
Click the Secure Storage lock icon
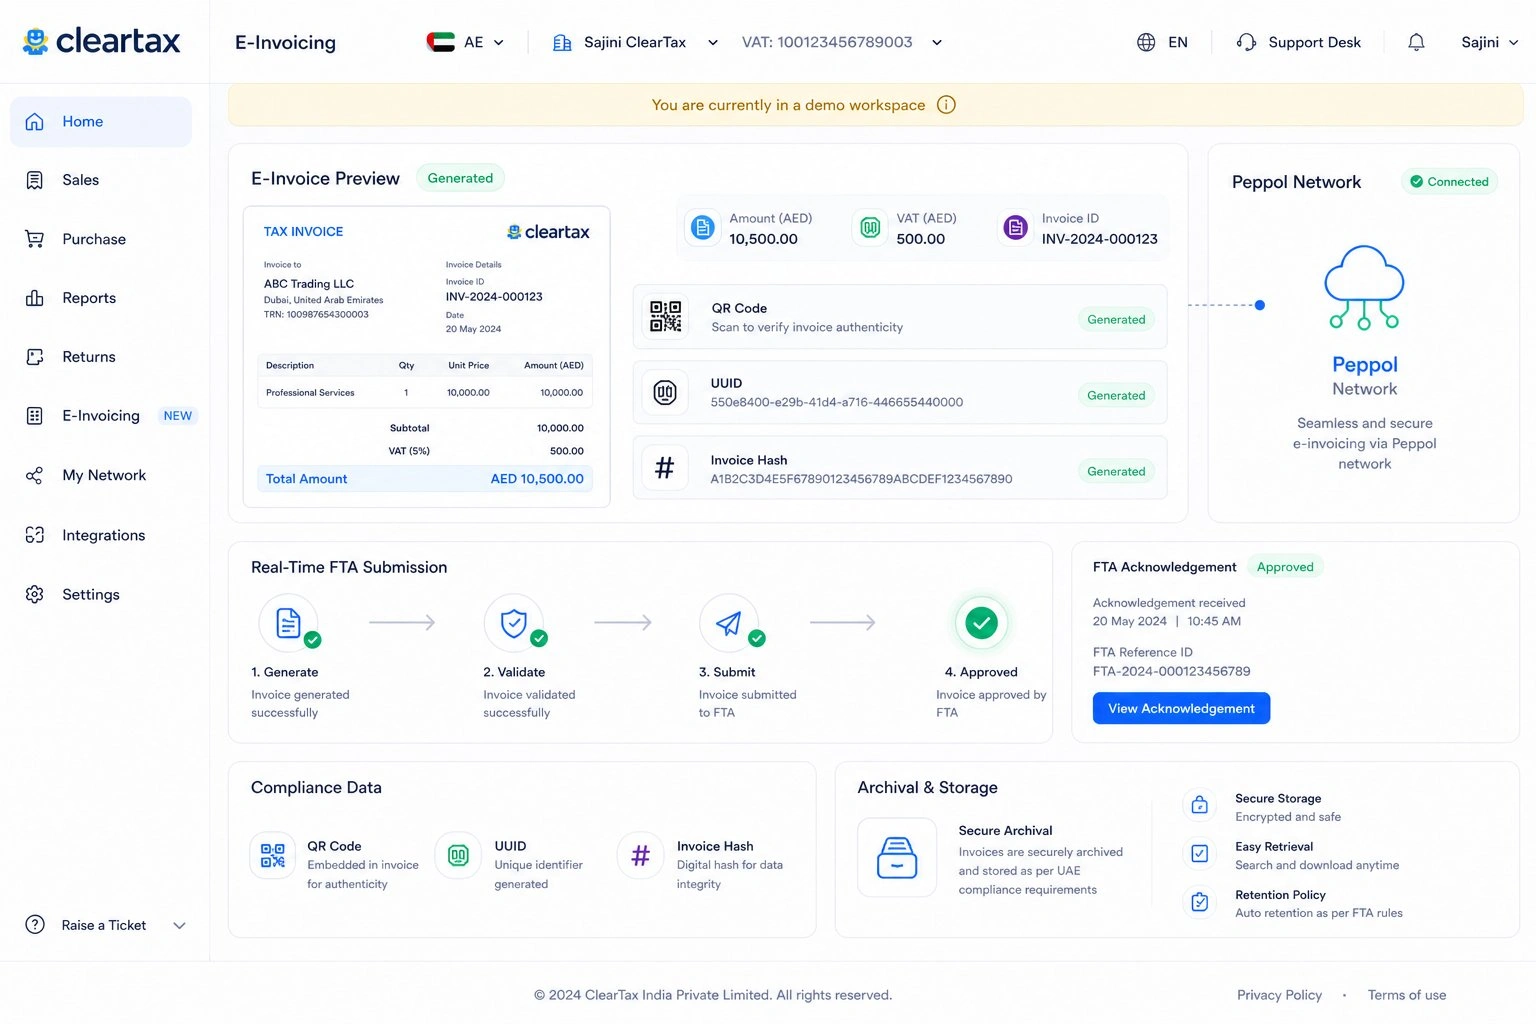1200,805
